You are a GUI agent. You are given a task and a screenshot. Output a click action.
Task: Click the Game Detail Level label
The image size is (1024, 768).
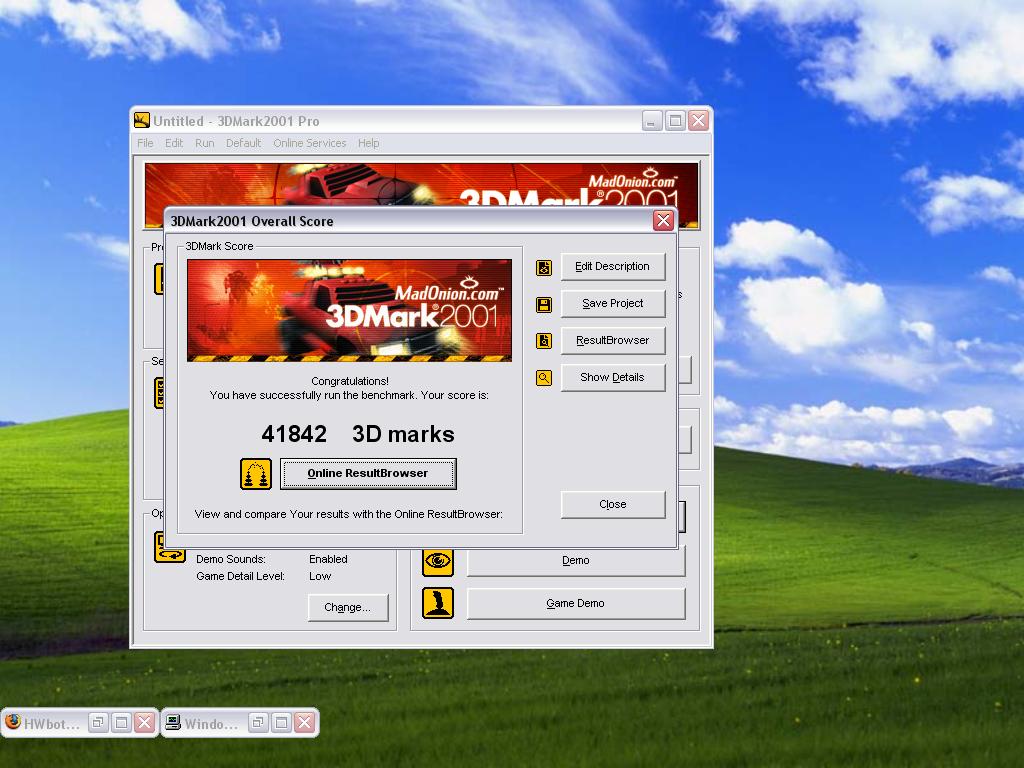point(240,576)
